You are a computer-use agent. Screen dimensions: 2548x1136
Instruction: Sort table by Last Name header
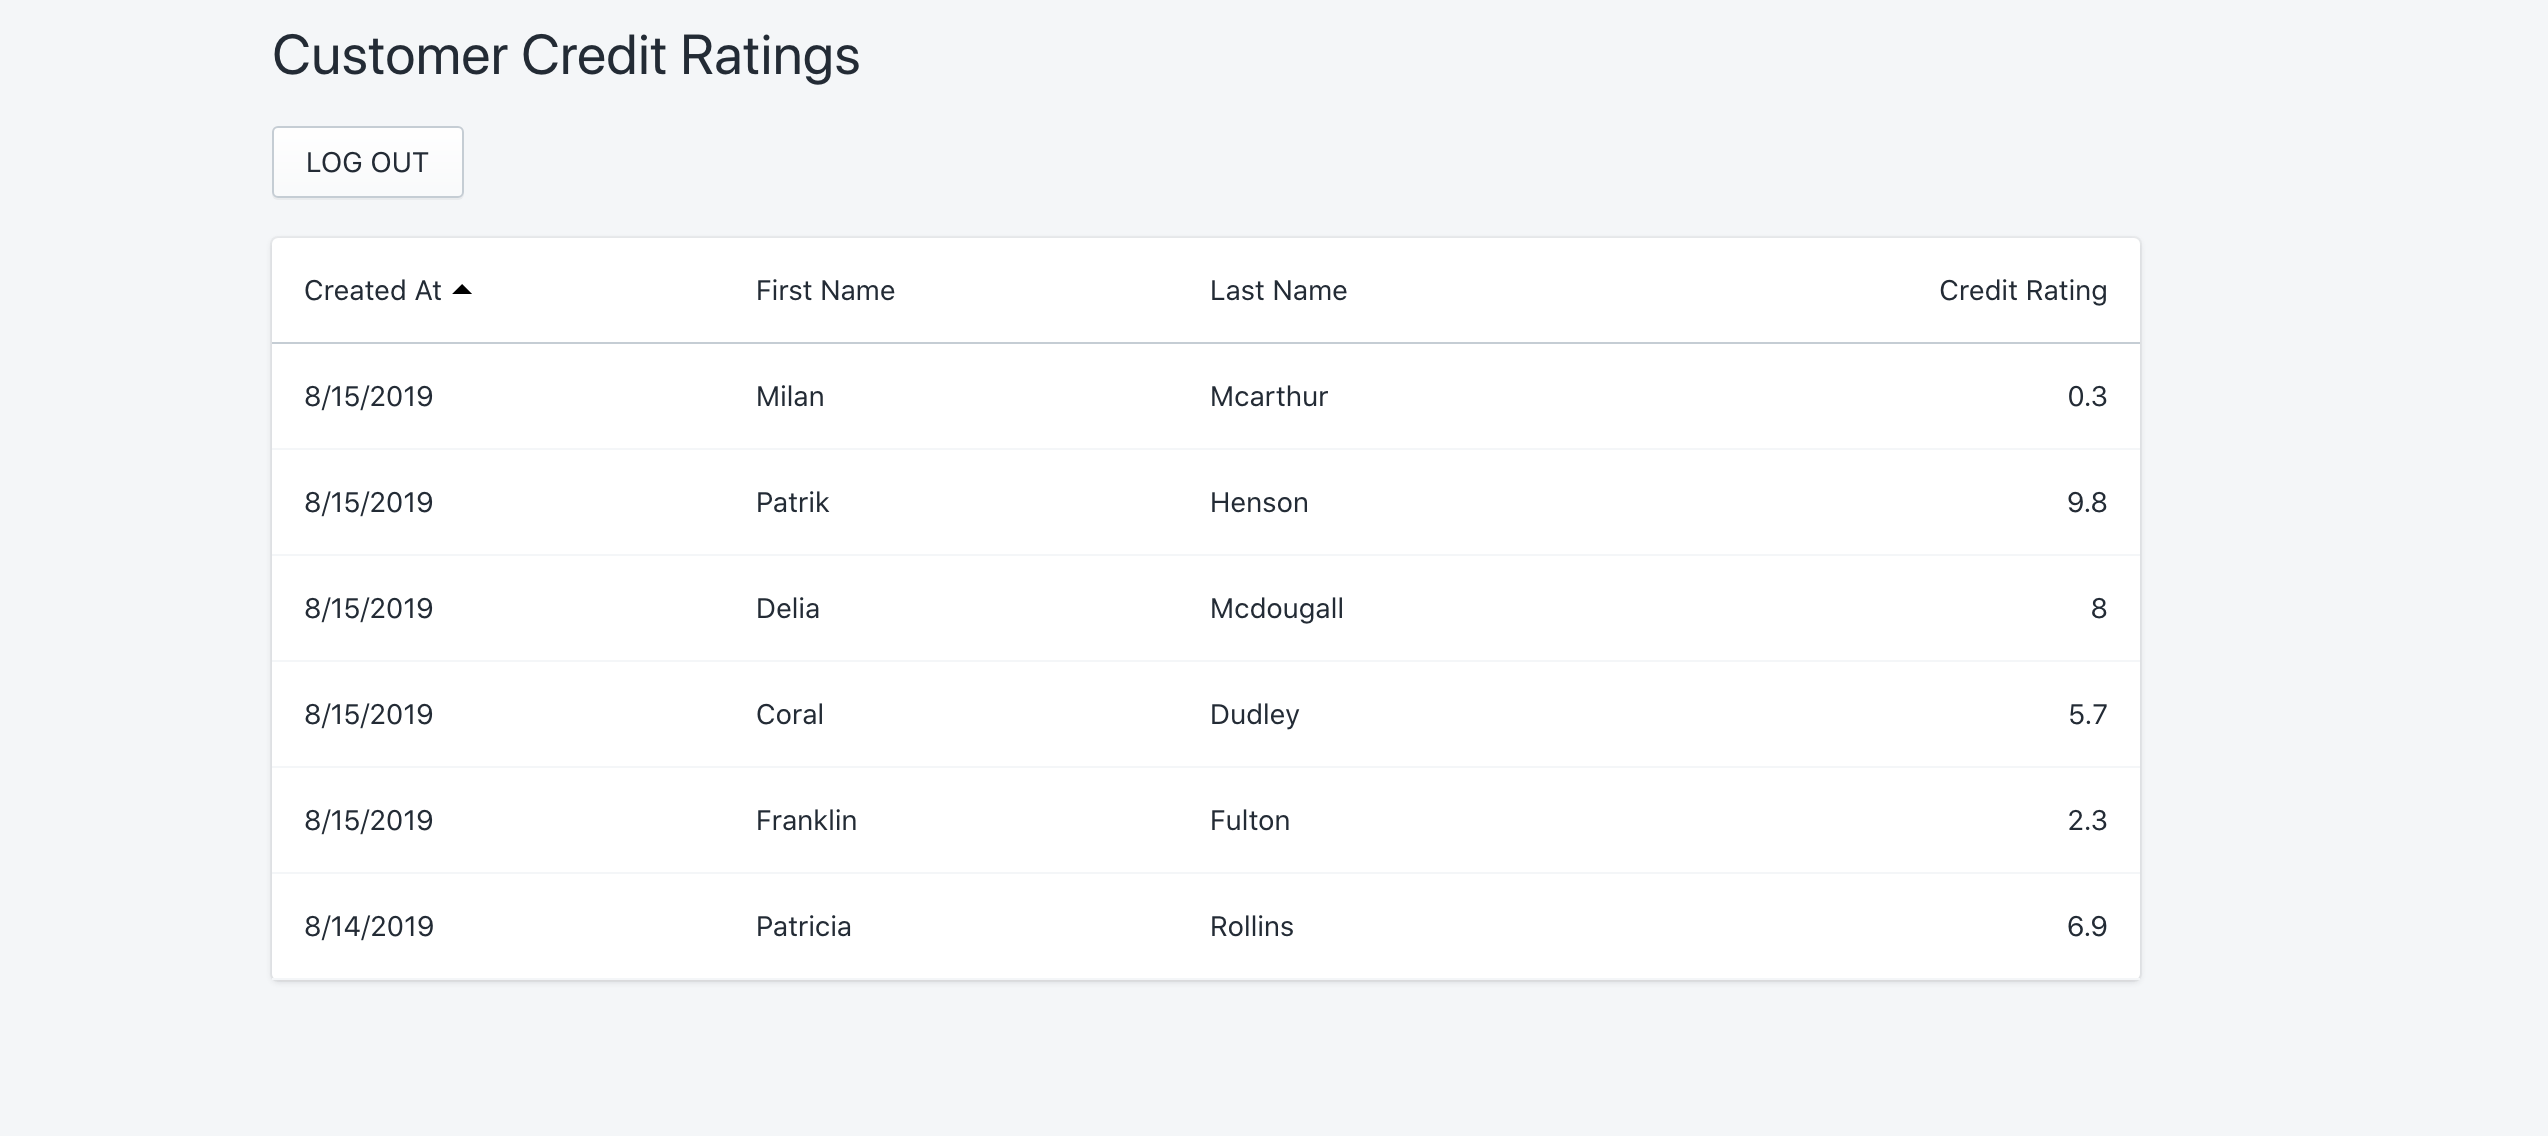1278,291
